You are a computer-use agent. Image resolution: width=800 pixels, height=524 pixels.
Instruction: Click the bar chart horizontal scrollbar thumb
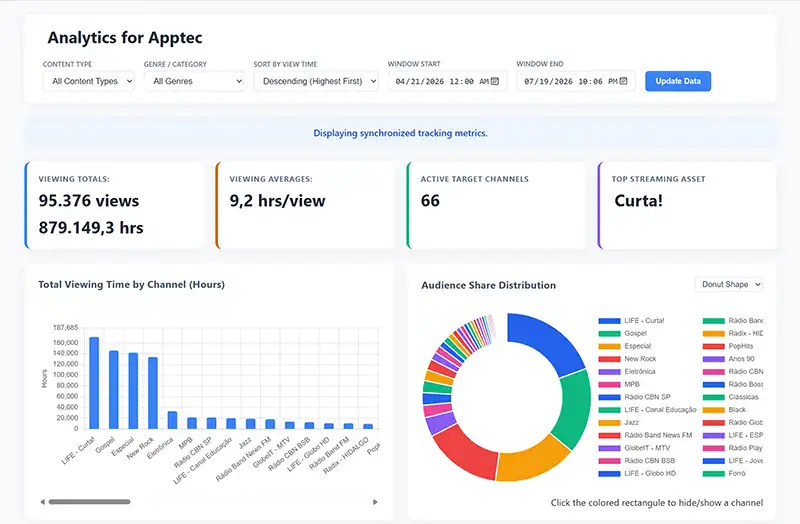tap(89, 502)
